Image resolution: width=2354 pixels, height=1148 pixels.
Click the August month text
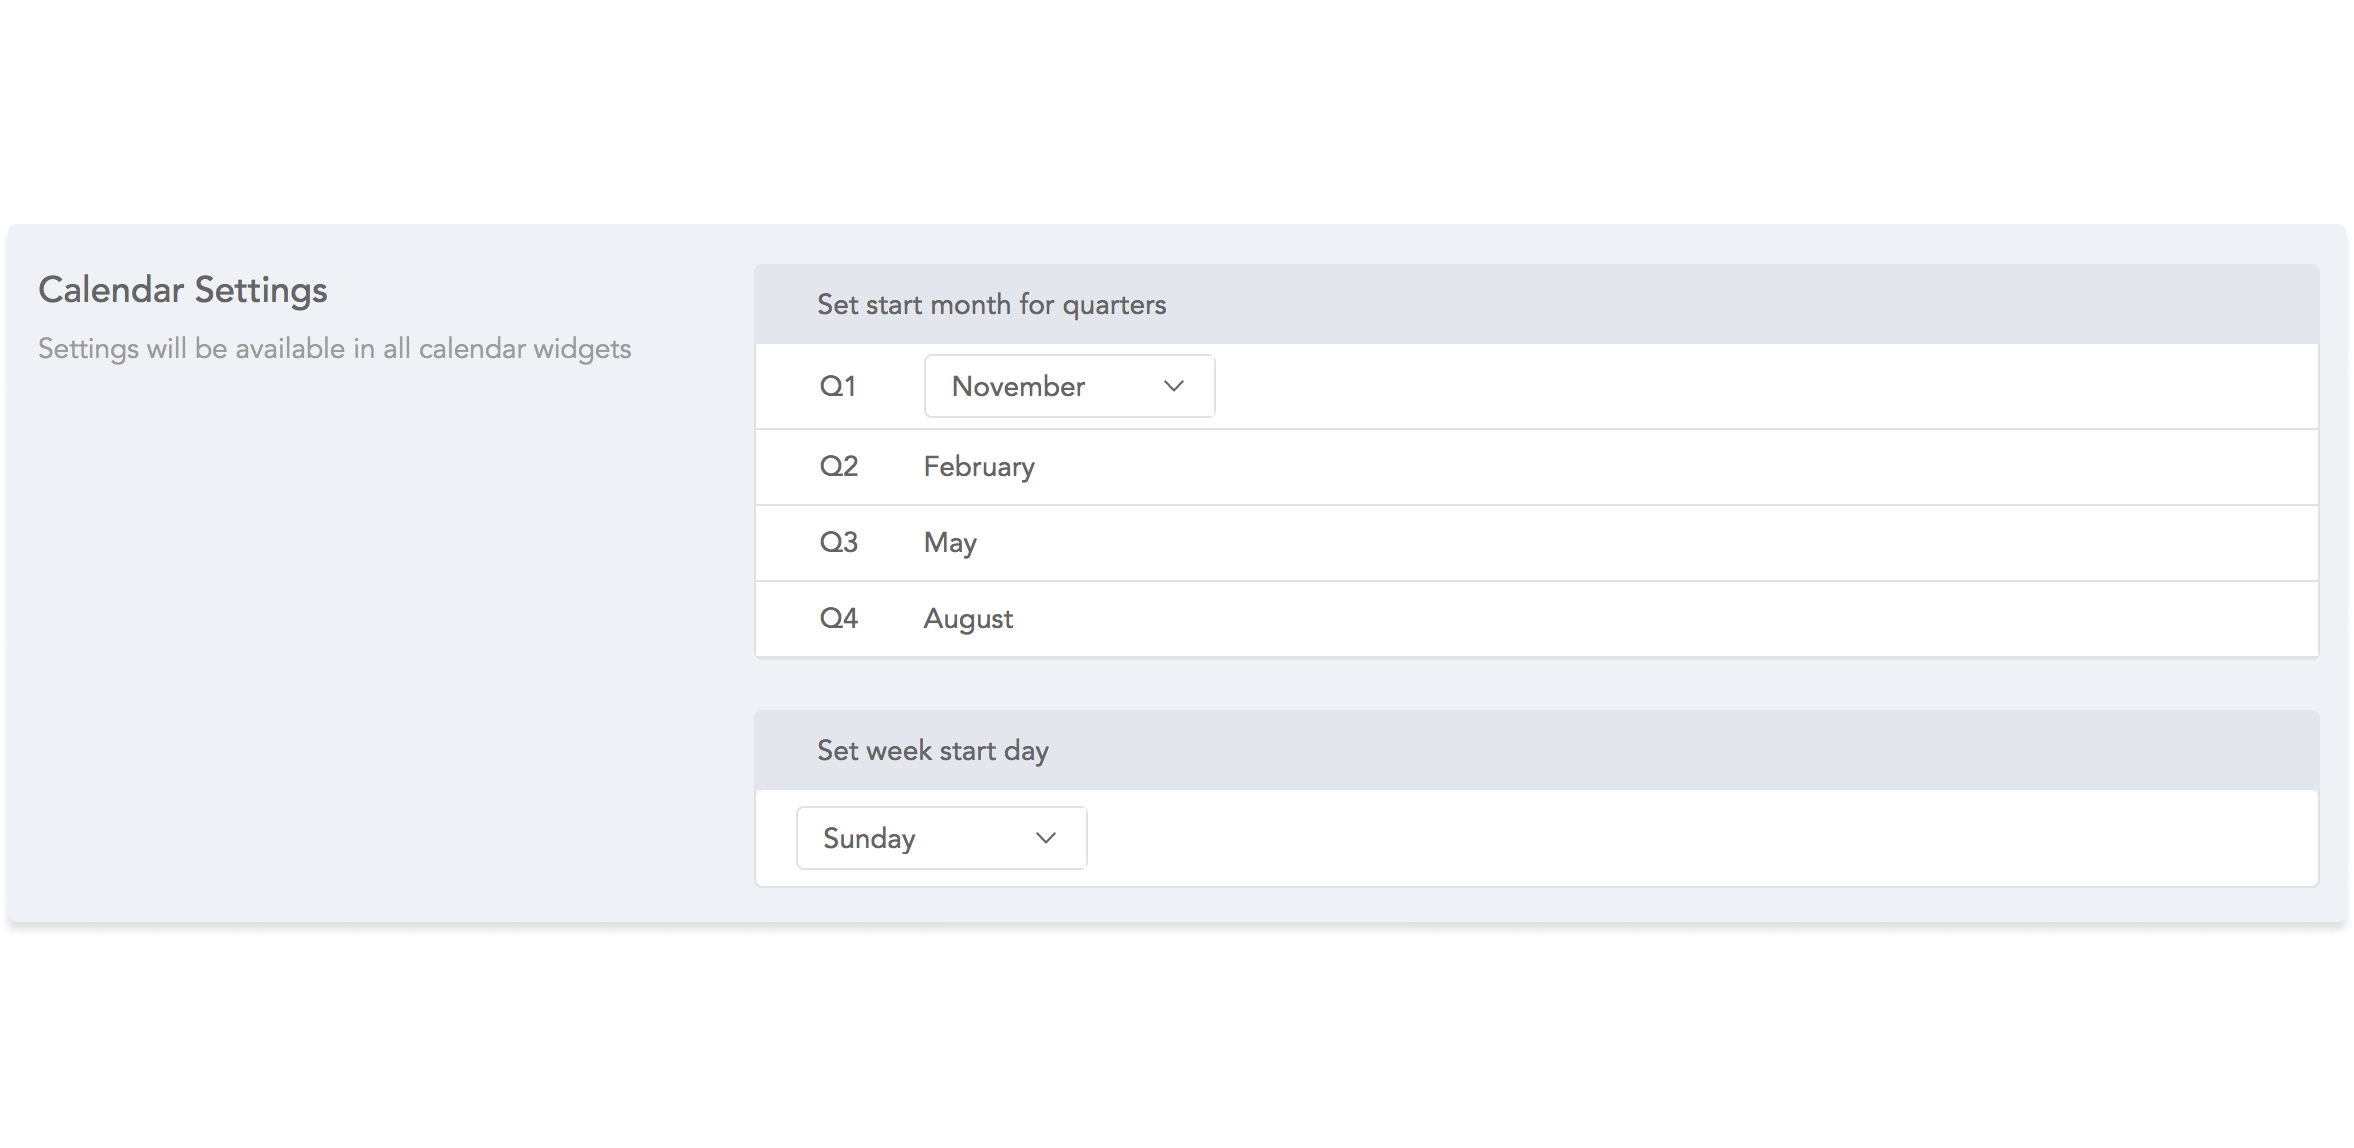coord(968,619)
